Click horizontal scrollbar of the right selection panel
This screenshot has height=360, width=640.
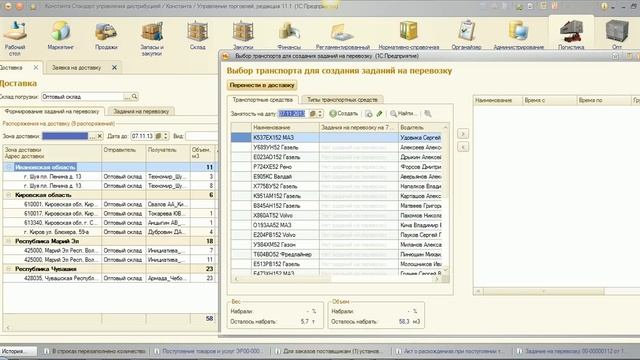[543, 291]
